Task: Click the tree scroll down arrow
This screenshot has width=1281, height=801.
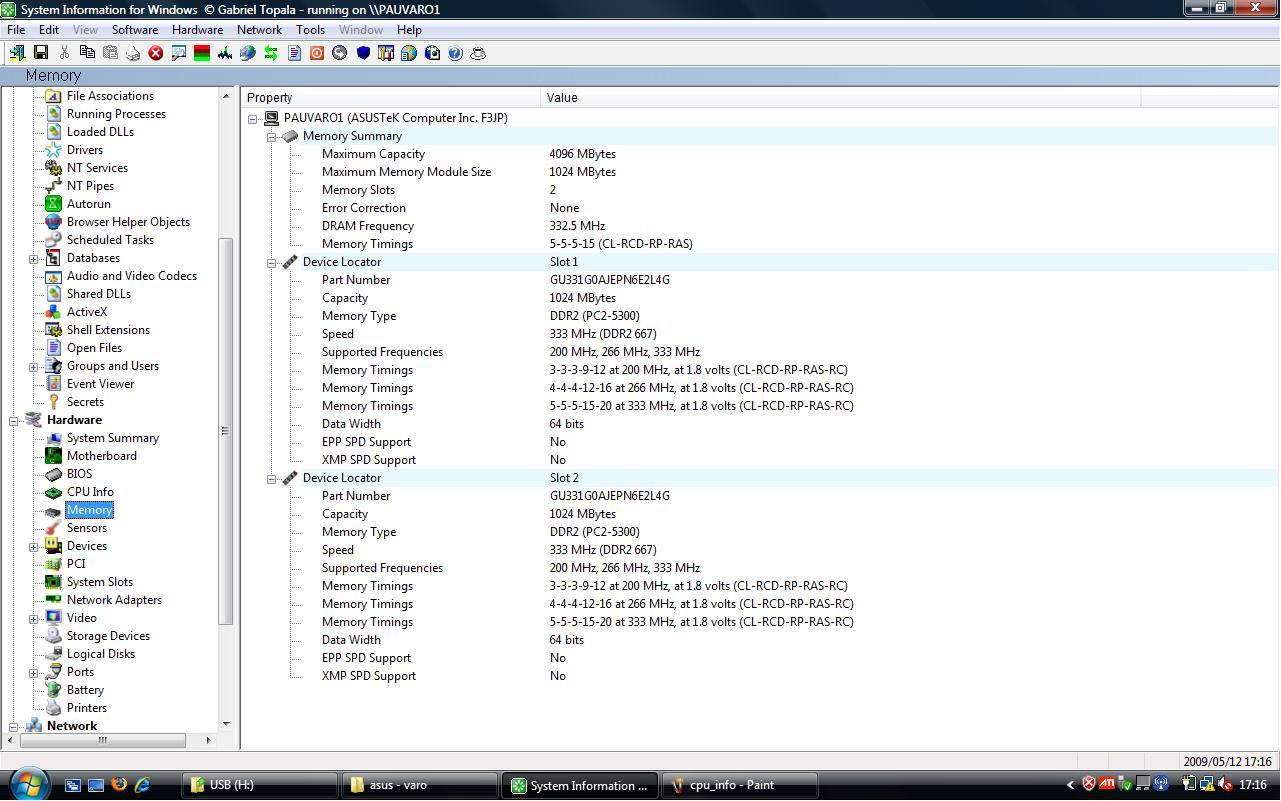Action: pos(226,724)
